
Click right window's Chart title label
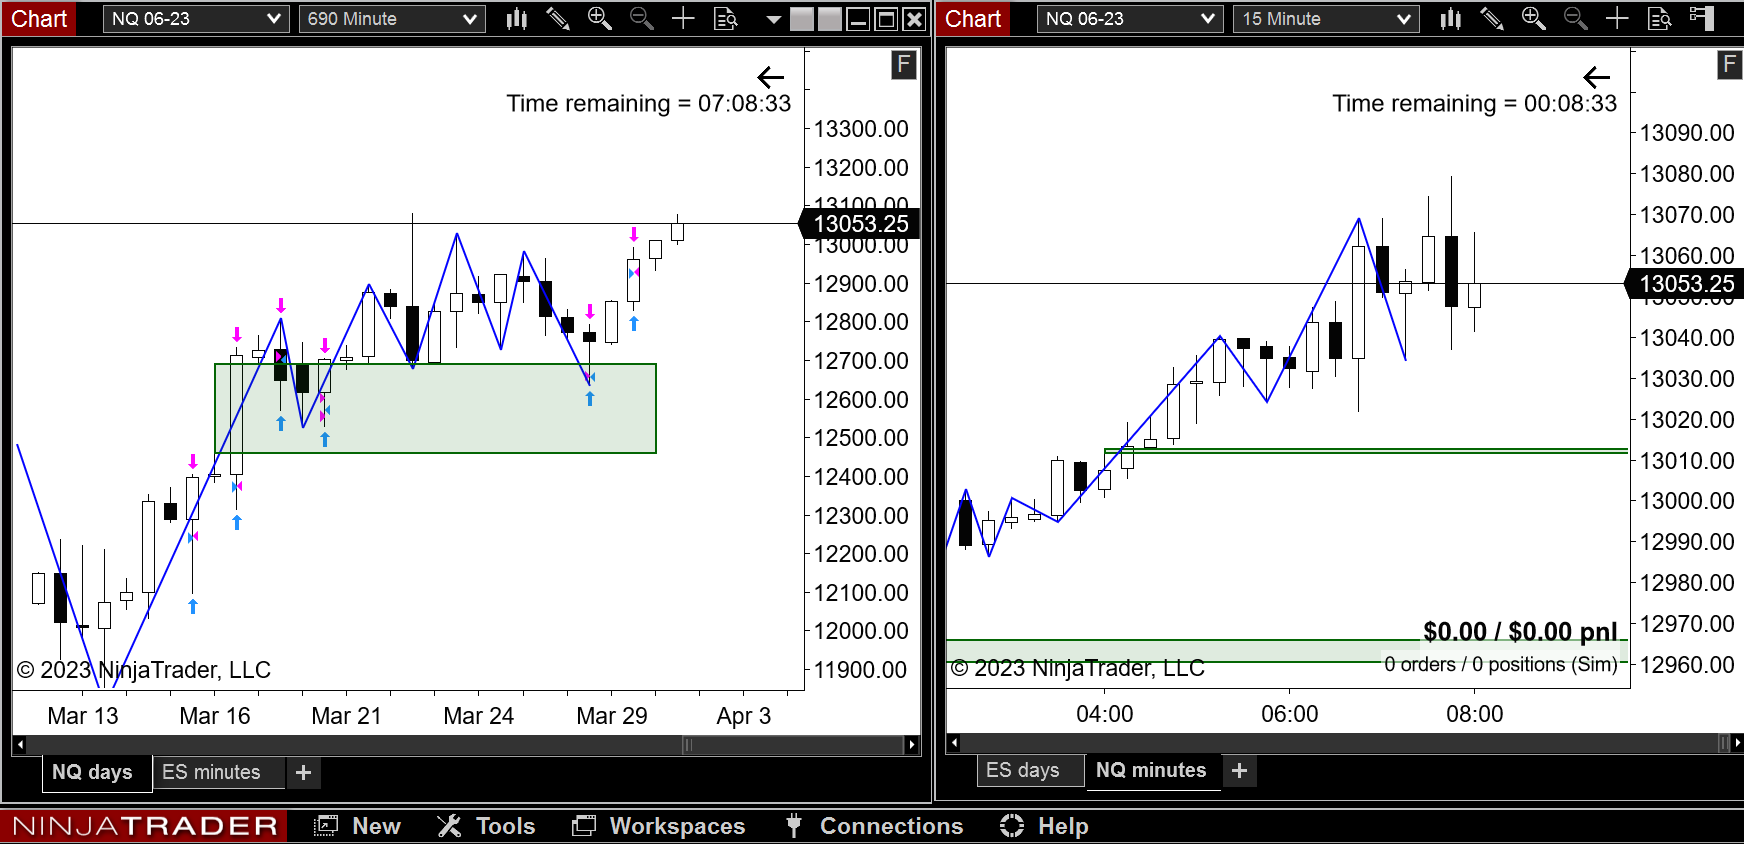coord(973,19)
